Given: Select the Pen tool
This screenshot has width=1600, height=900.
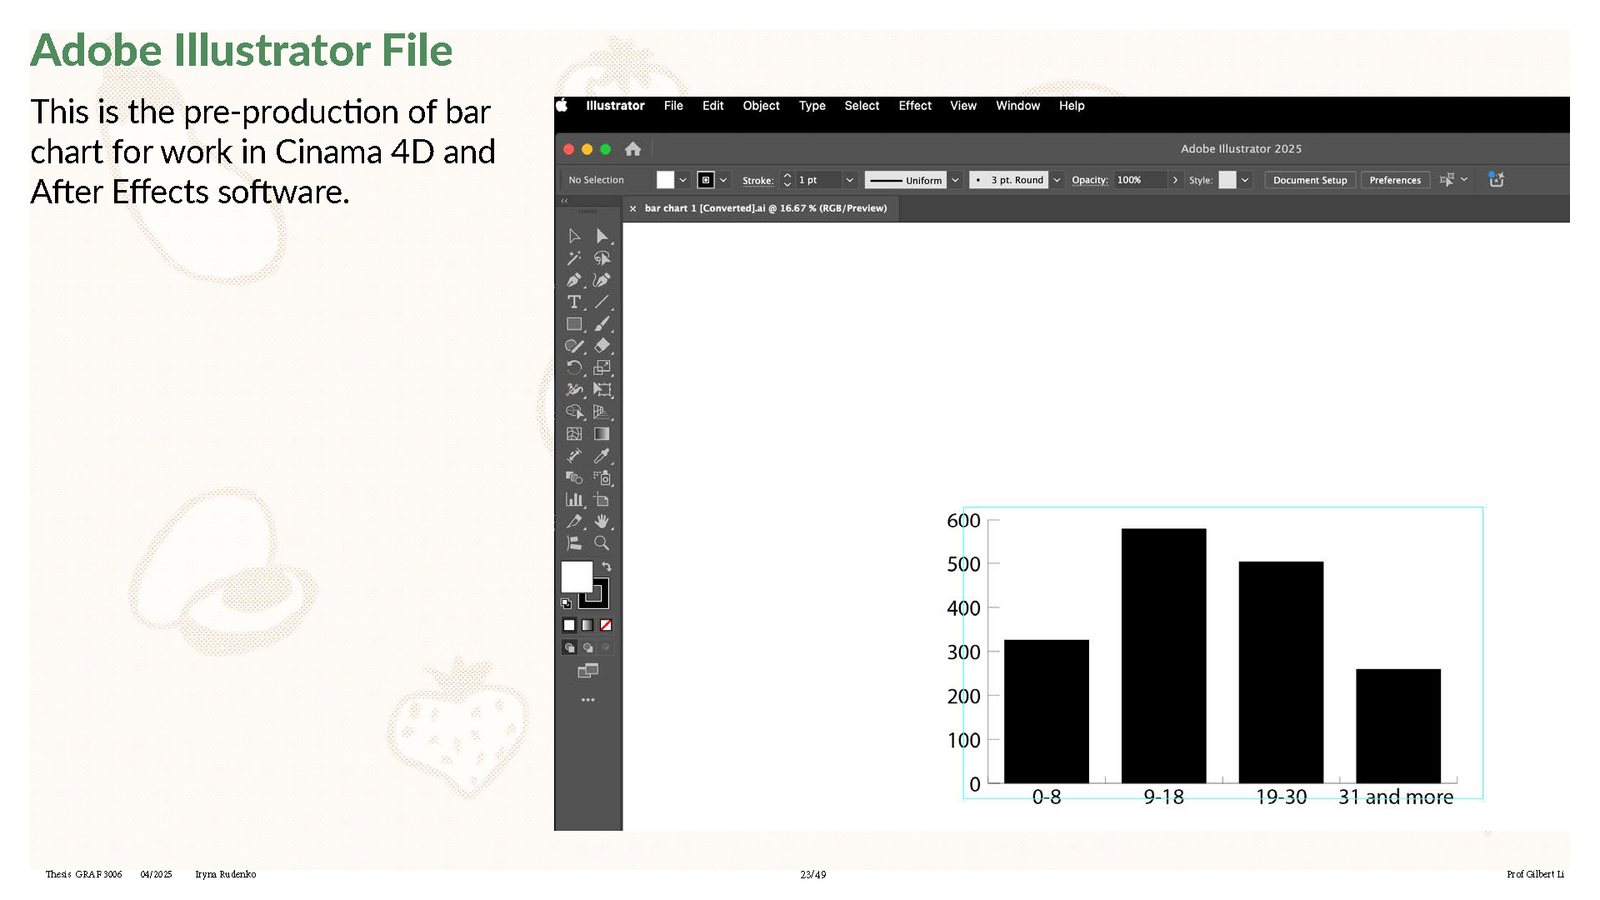Looking at the screenshot, I should point(574,280).
